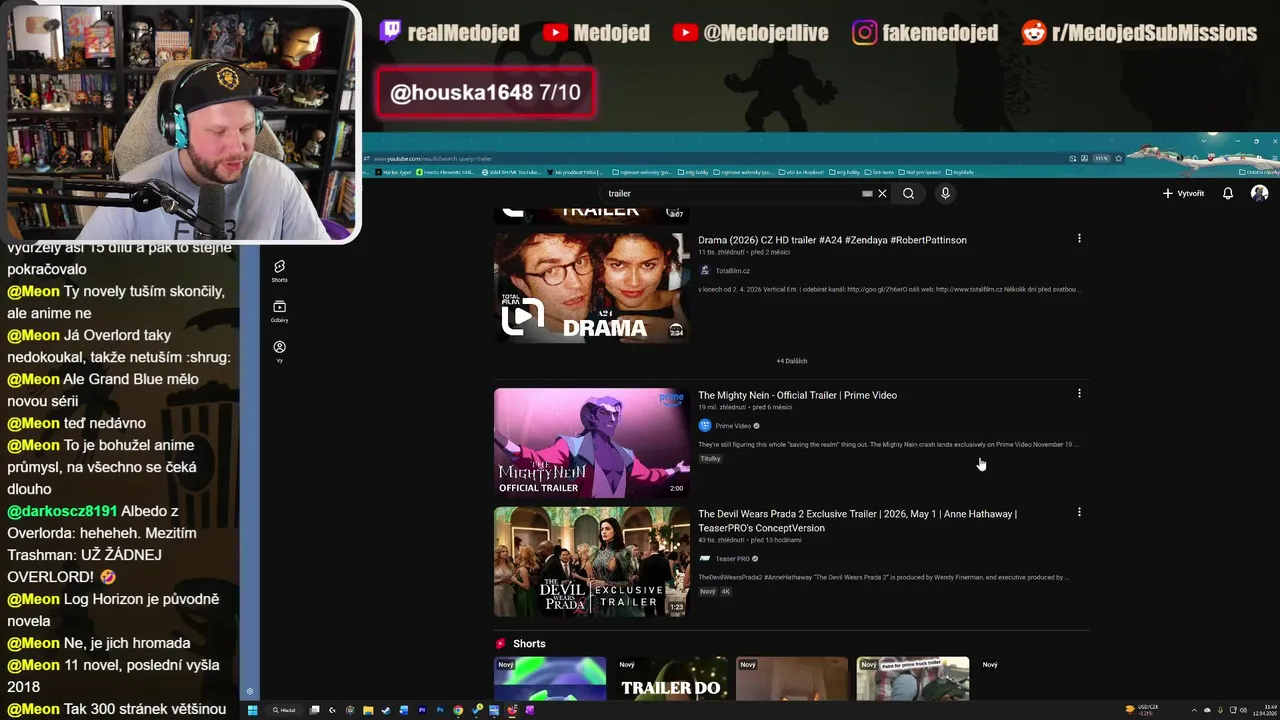Click the Mighty Nein description text

[x=888, y=444]
